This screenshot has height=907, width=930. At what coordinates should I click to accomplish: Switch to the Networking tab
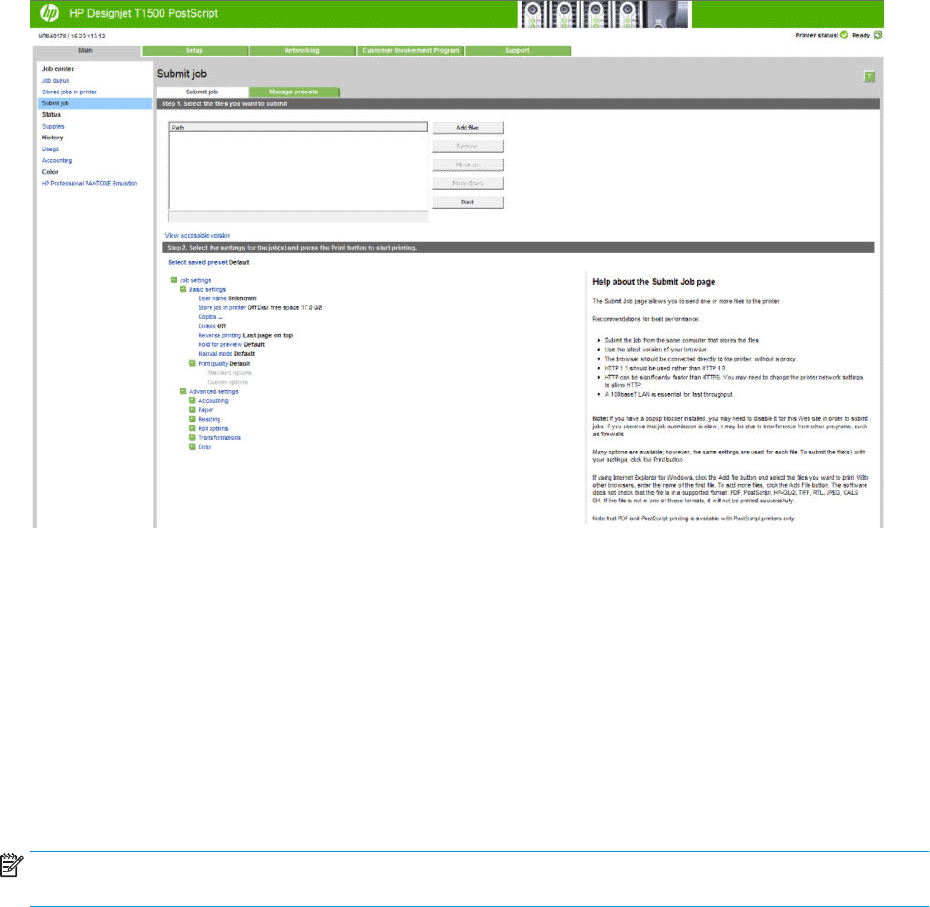point(302,50)
